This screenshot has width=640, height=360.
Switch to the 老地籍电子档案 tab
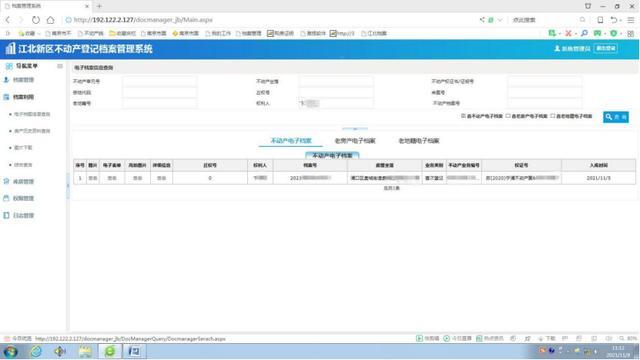click(x=419, y=141)
